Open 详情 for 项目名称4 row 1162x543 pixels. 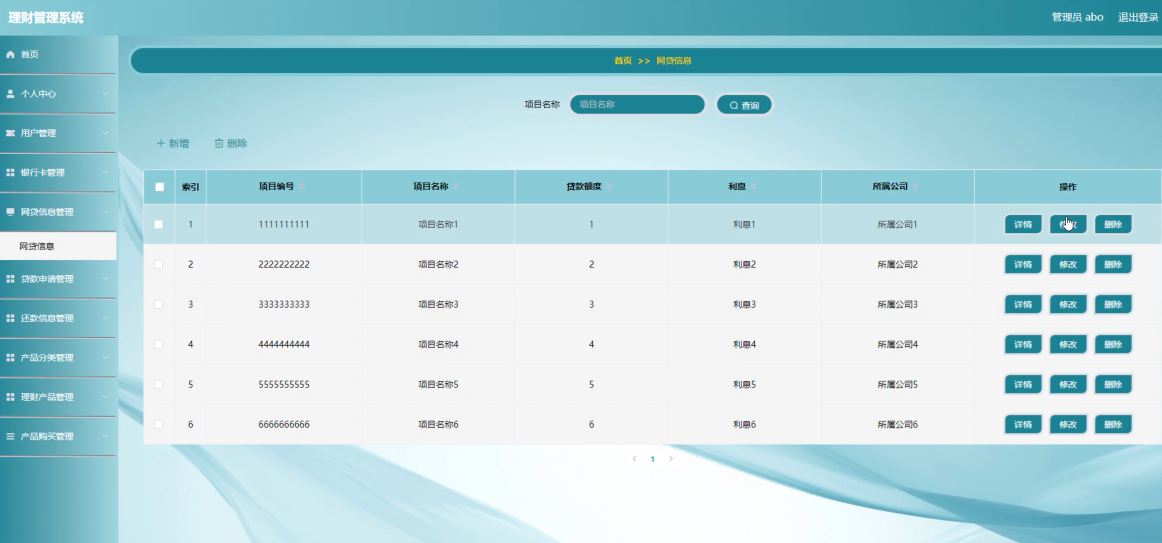1023,344
